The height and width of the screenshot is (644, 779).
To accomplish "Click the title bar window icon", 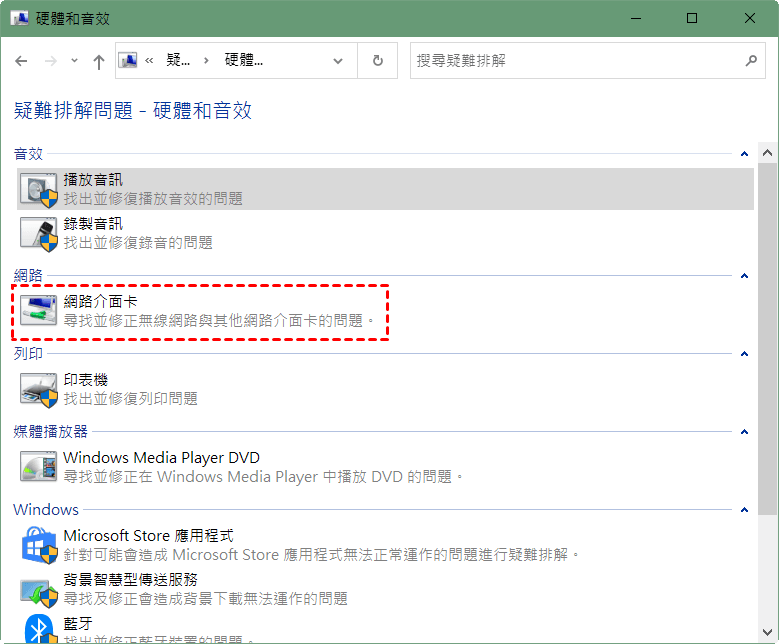I will [x=19, y=18].
